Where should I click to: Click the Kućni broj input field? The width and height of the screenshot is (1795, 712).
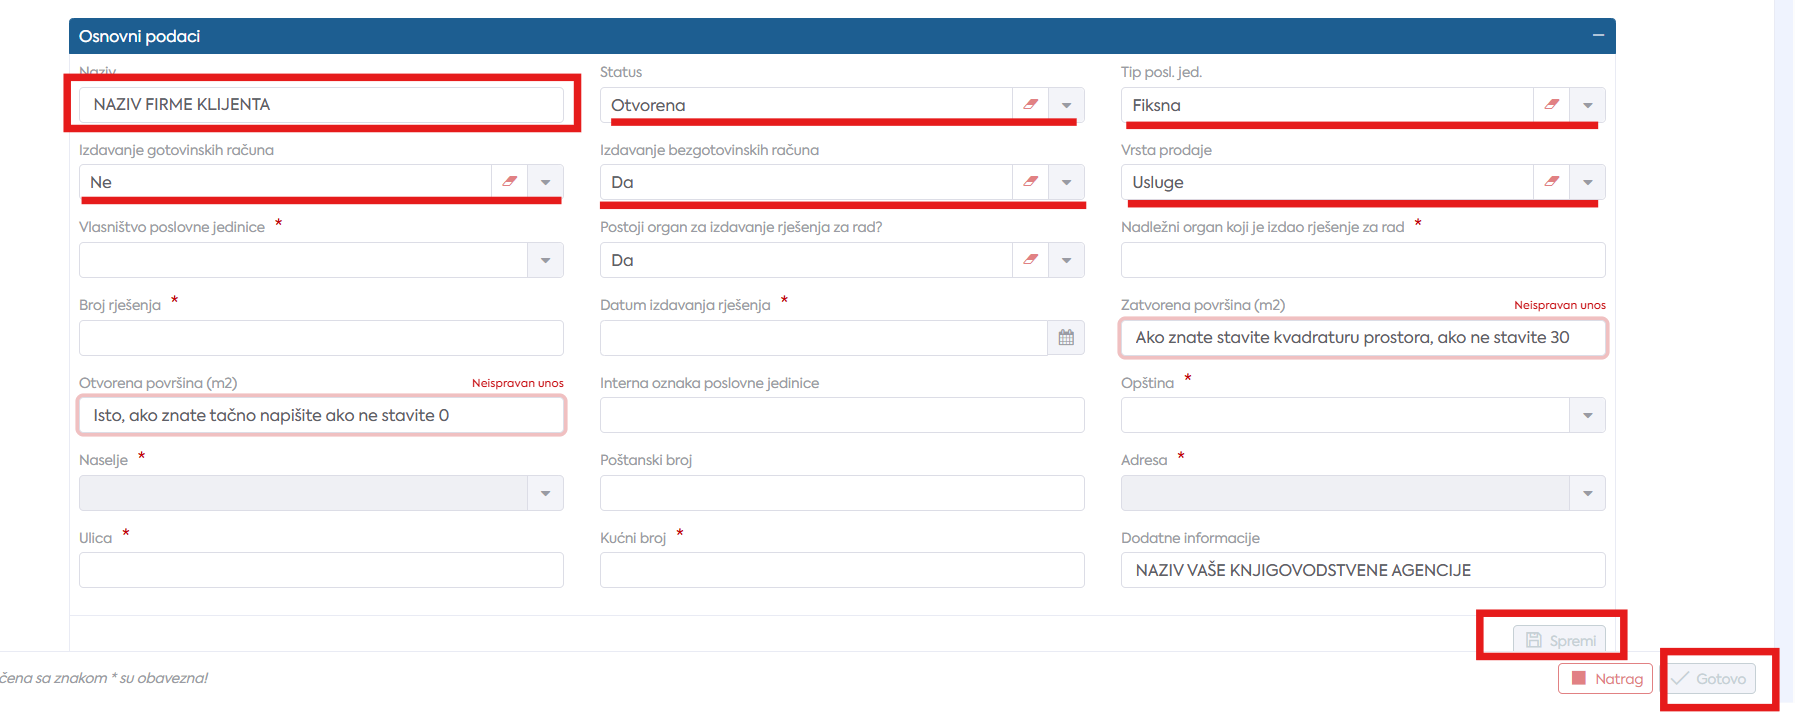842,570
